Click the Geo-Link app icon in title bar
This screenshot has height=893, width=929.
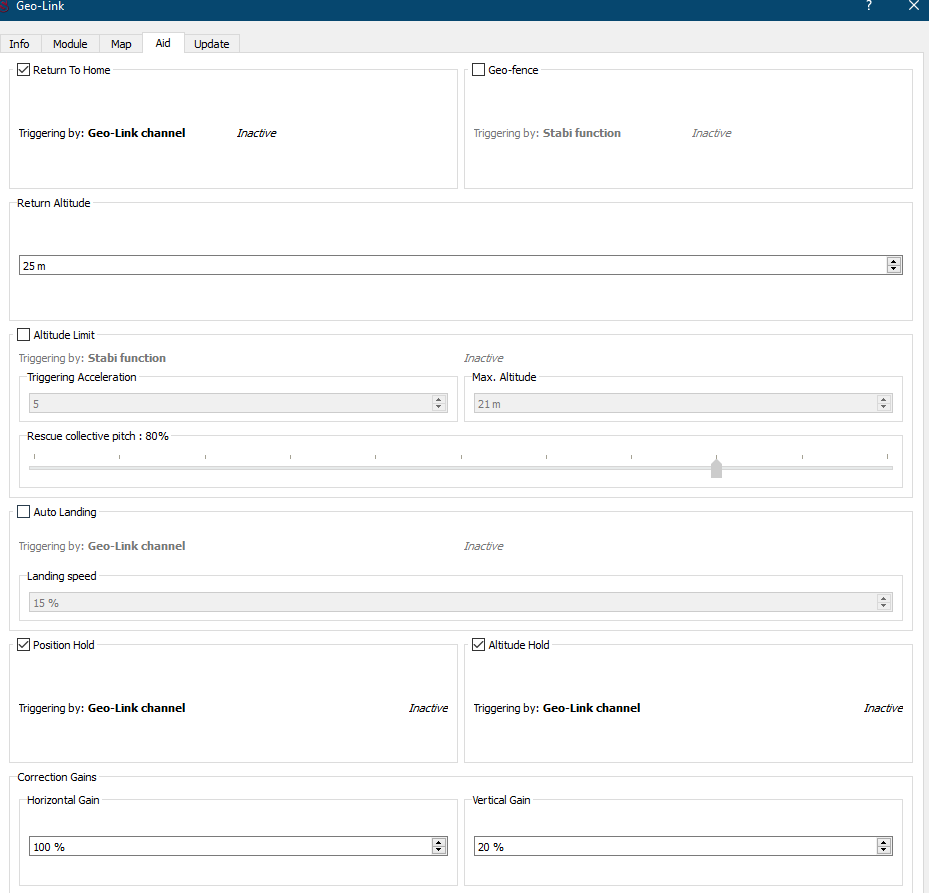(x=6, y=6)
